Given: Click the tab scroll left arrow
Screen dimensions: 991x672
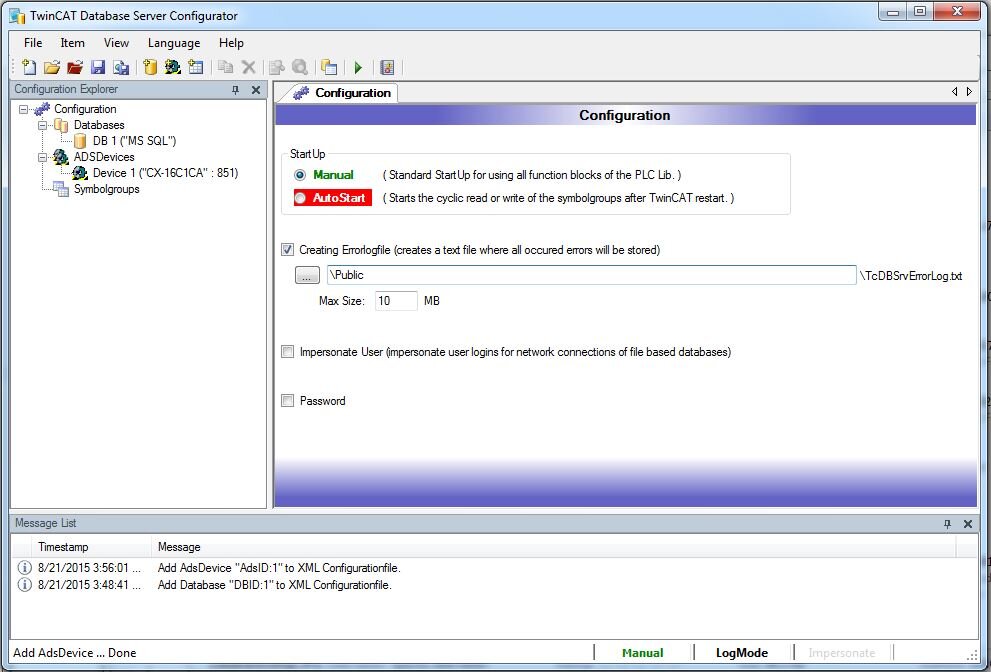Looking at the screenshot, I should (954, 92).
